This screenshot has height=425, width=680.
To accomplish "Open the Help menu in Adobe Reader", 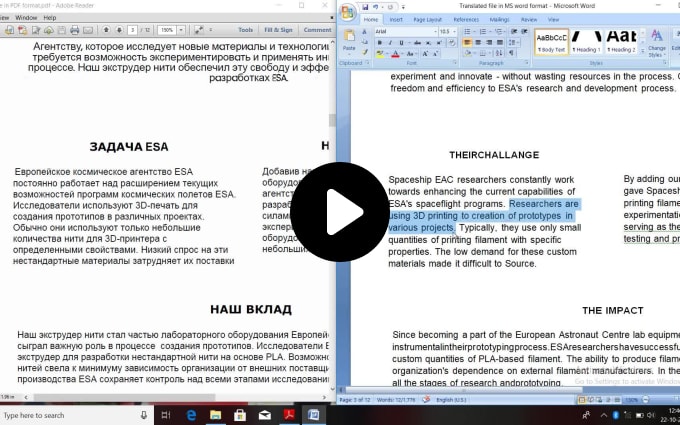I will coord(50,18).
